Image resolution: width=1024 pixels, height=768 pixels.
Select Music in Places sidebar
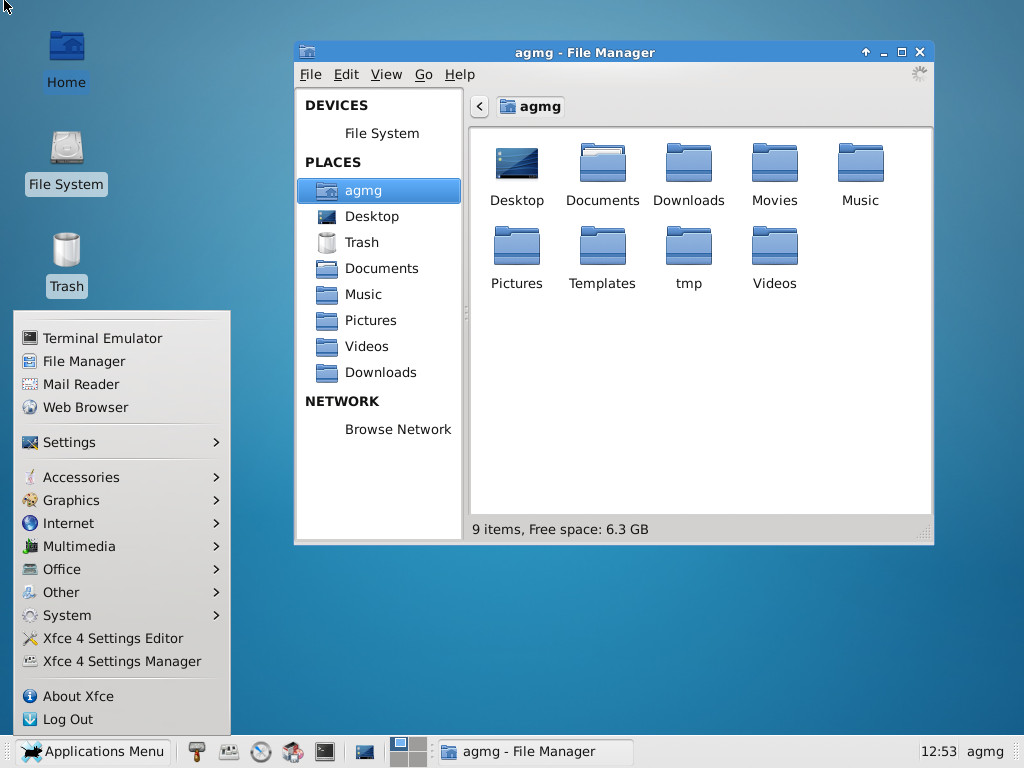tap(379, 295)
